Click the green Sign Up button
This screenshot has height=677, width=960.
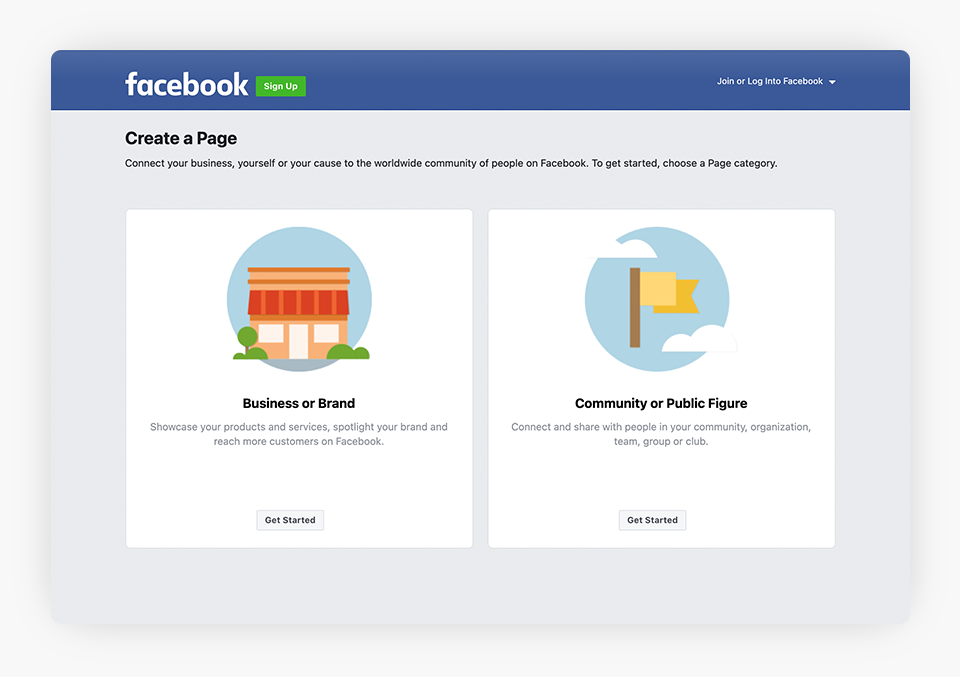click(x=280, y=86)
